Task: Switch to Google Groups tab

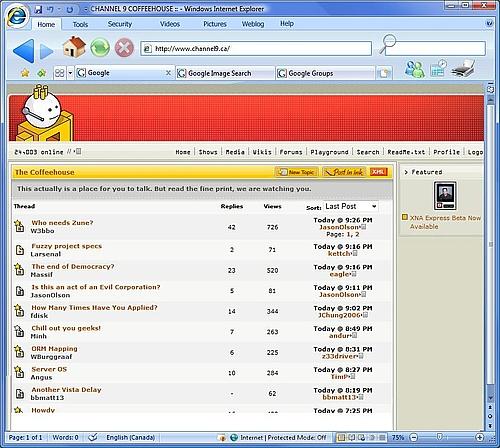Action: coord(325,73)
